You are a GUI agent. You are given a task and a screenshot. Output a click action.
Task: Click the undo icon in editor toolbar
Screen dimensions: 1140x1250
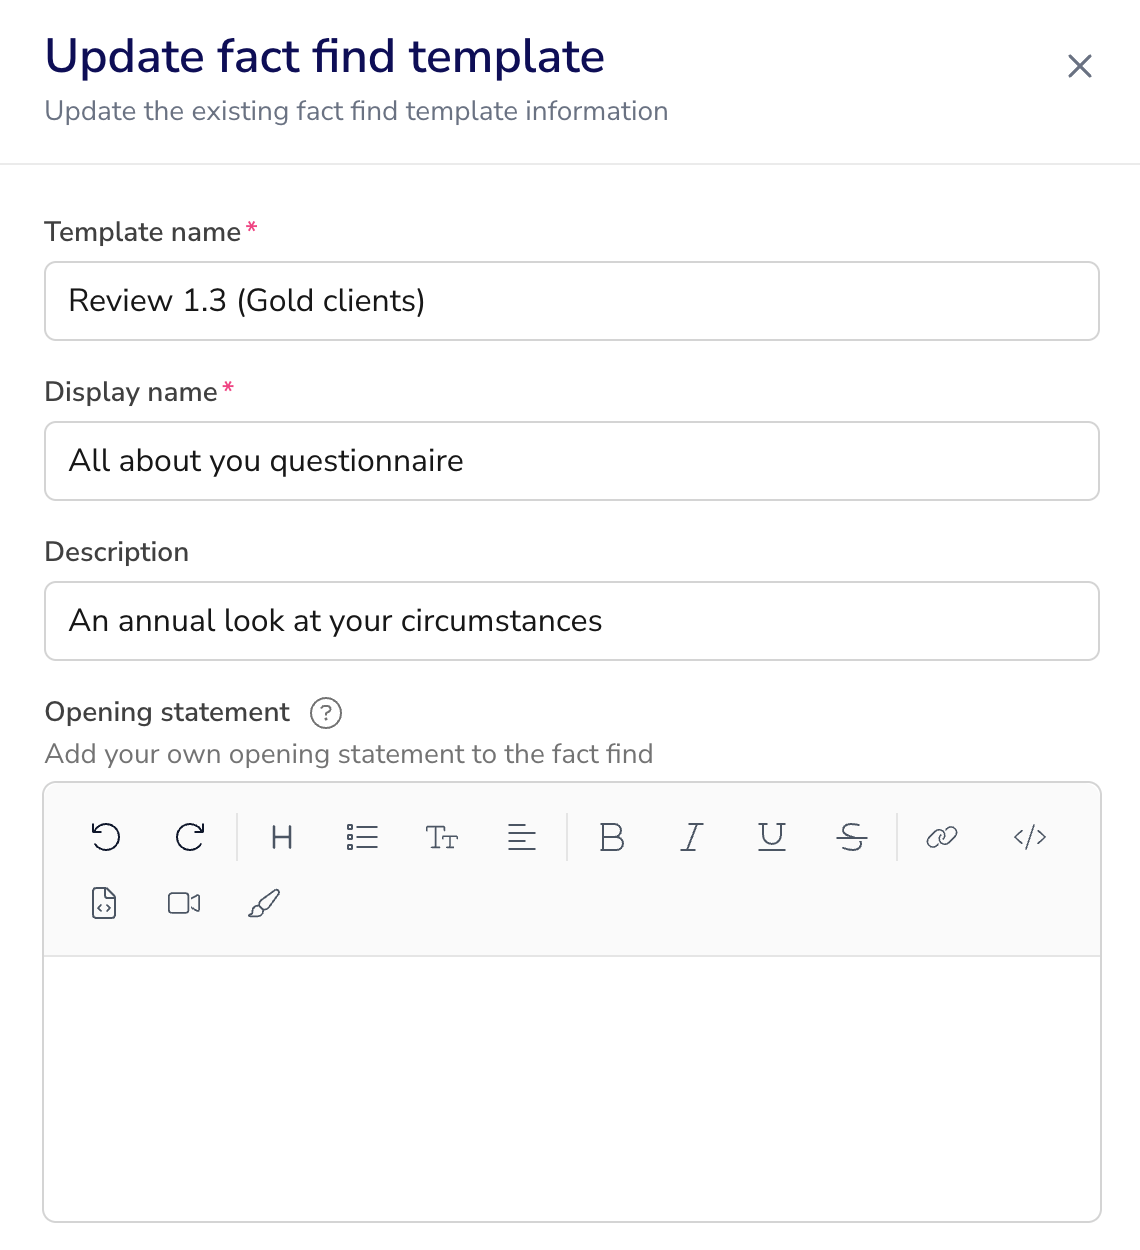(x=106, y=837)
